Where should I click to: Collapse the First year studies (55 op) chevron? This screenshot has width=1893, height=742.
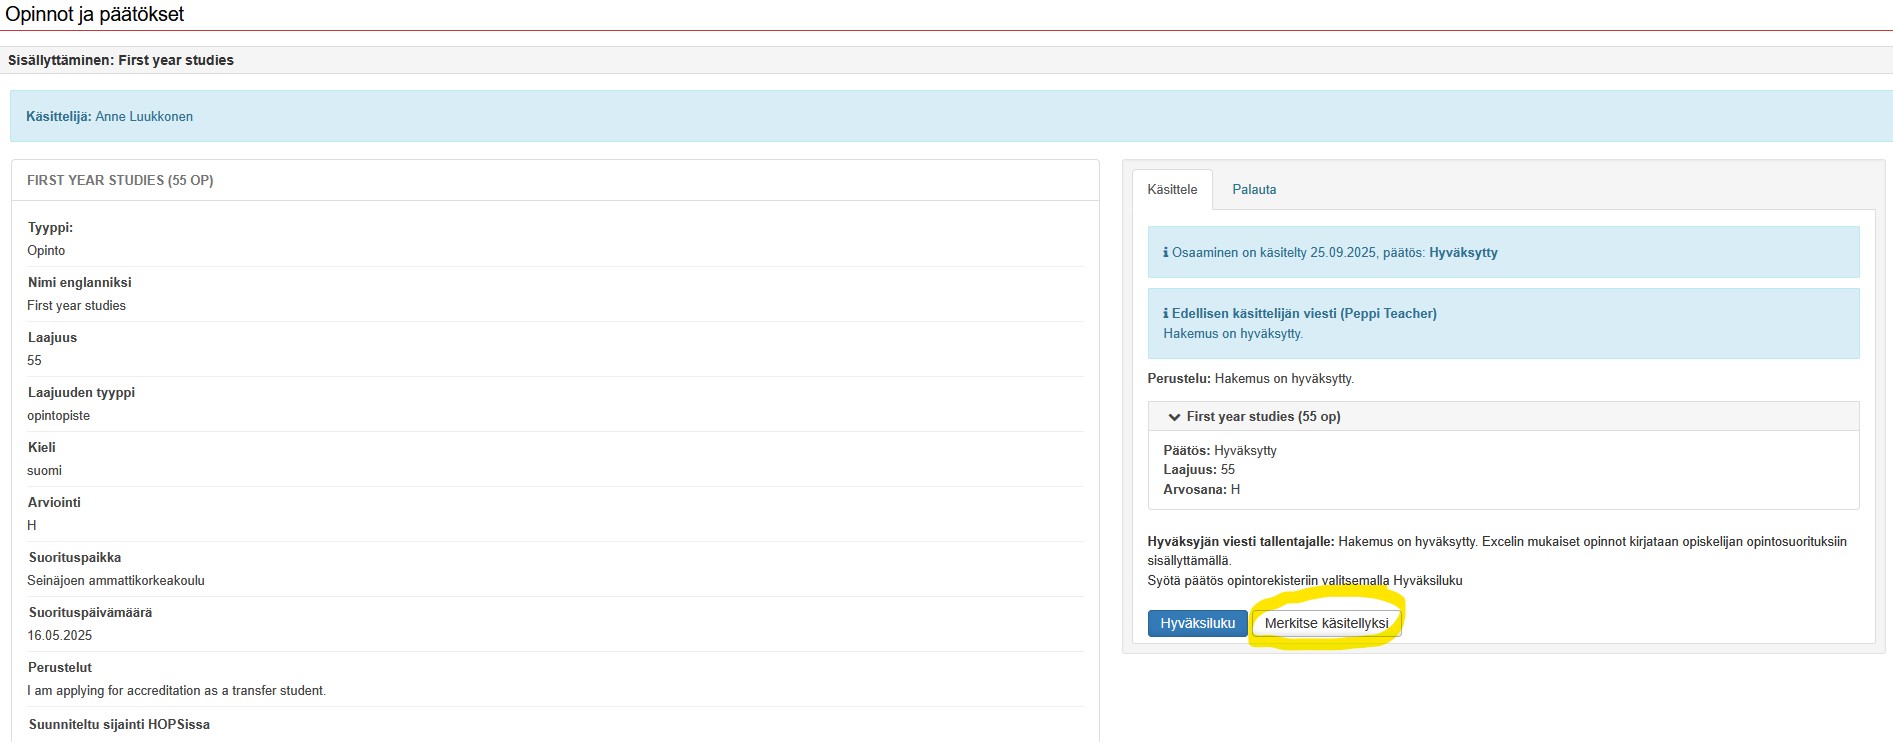point(1174,417)
